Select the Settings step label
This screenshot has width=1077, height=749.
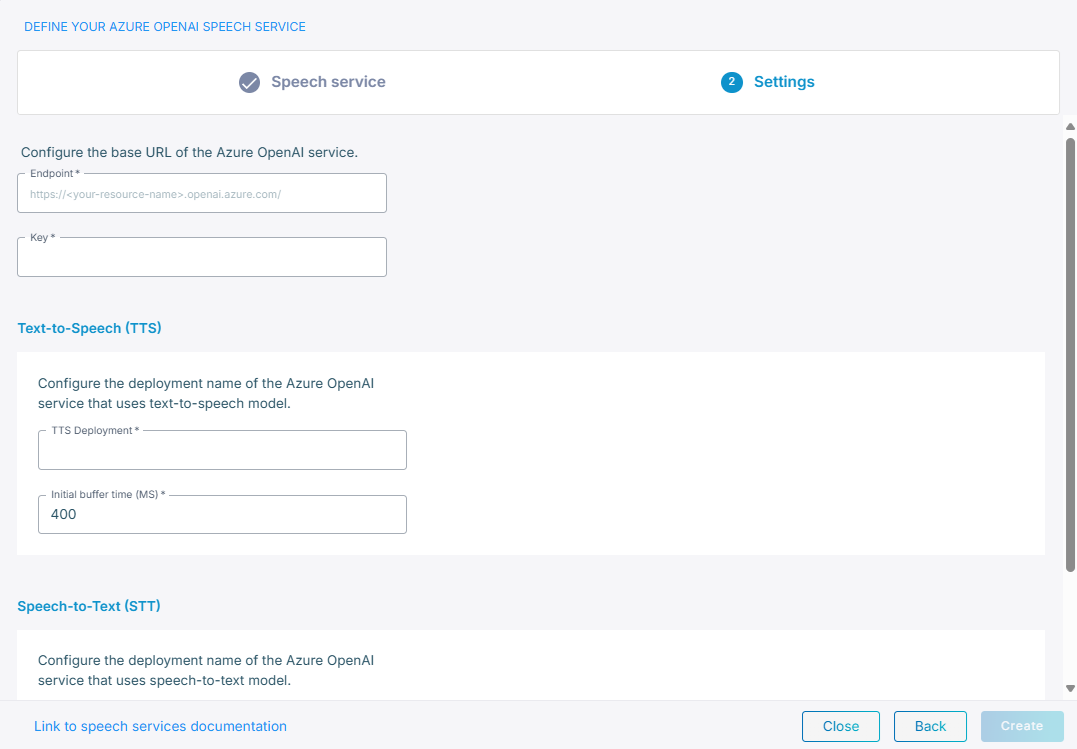coord(783,82)
